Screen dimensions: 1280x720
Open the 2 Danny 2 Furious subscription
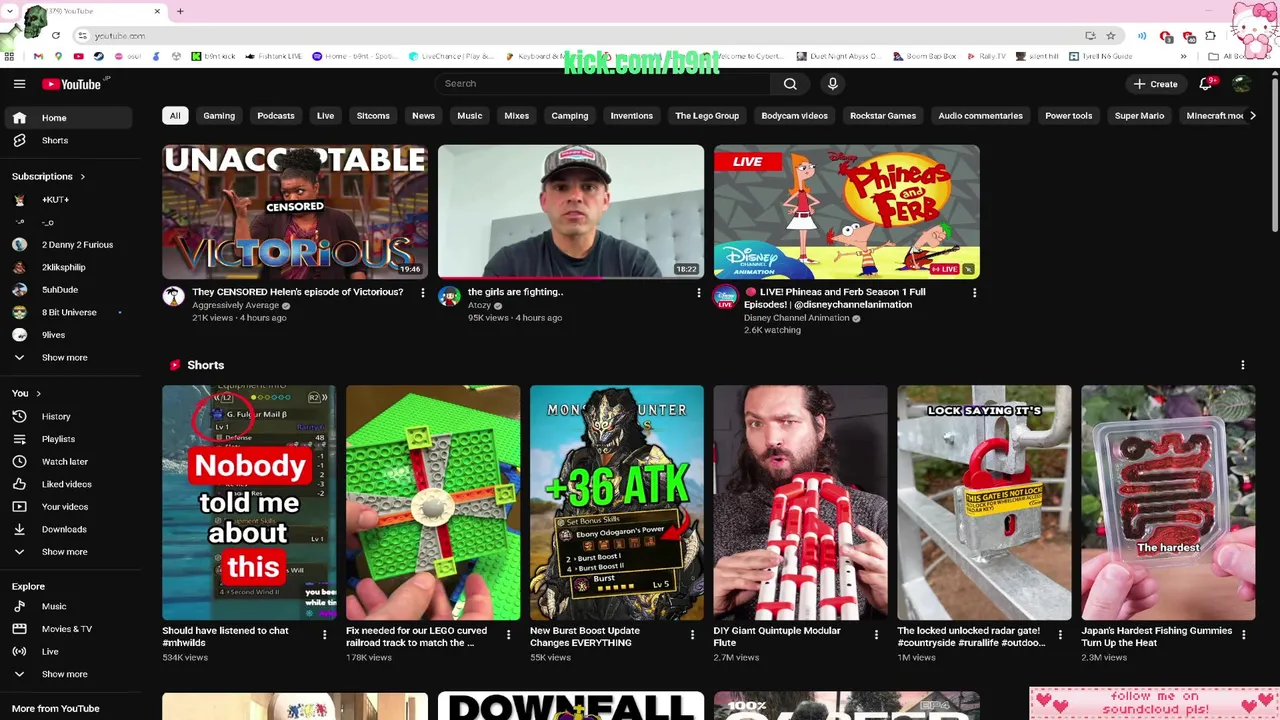tap(66, 245)
